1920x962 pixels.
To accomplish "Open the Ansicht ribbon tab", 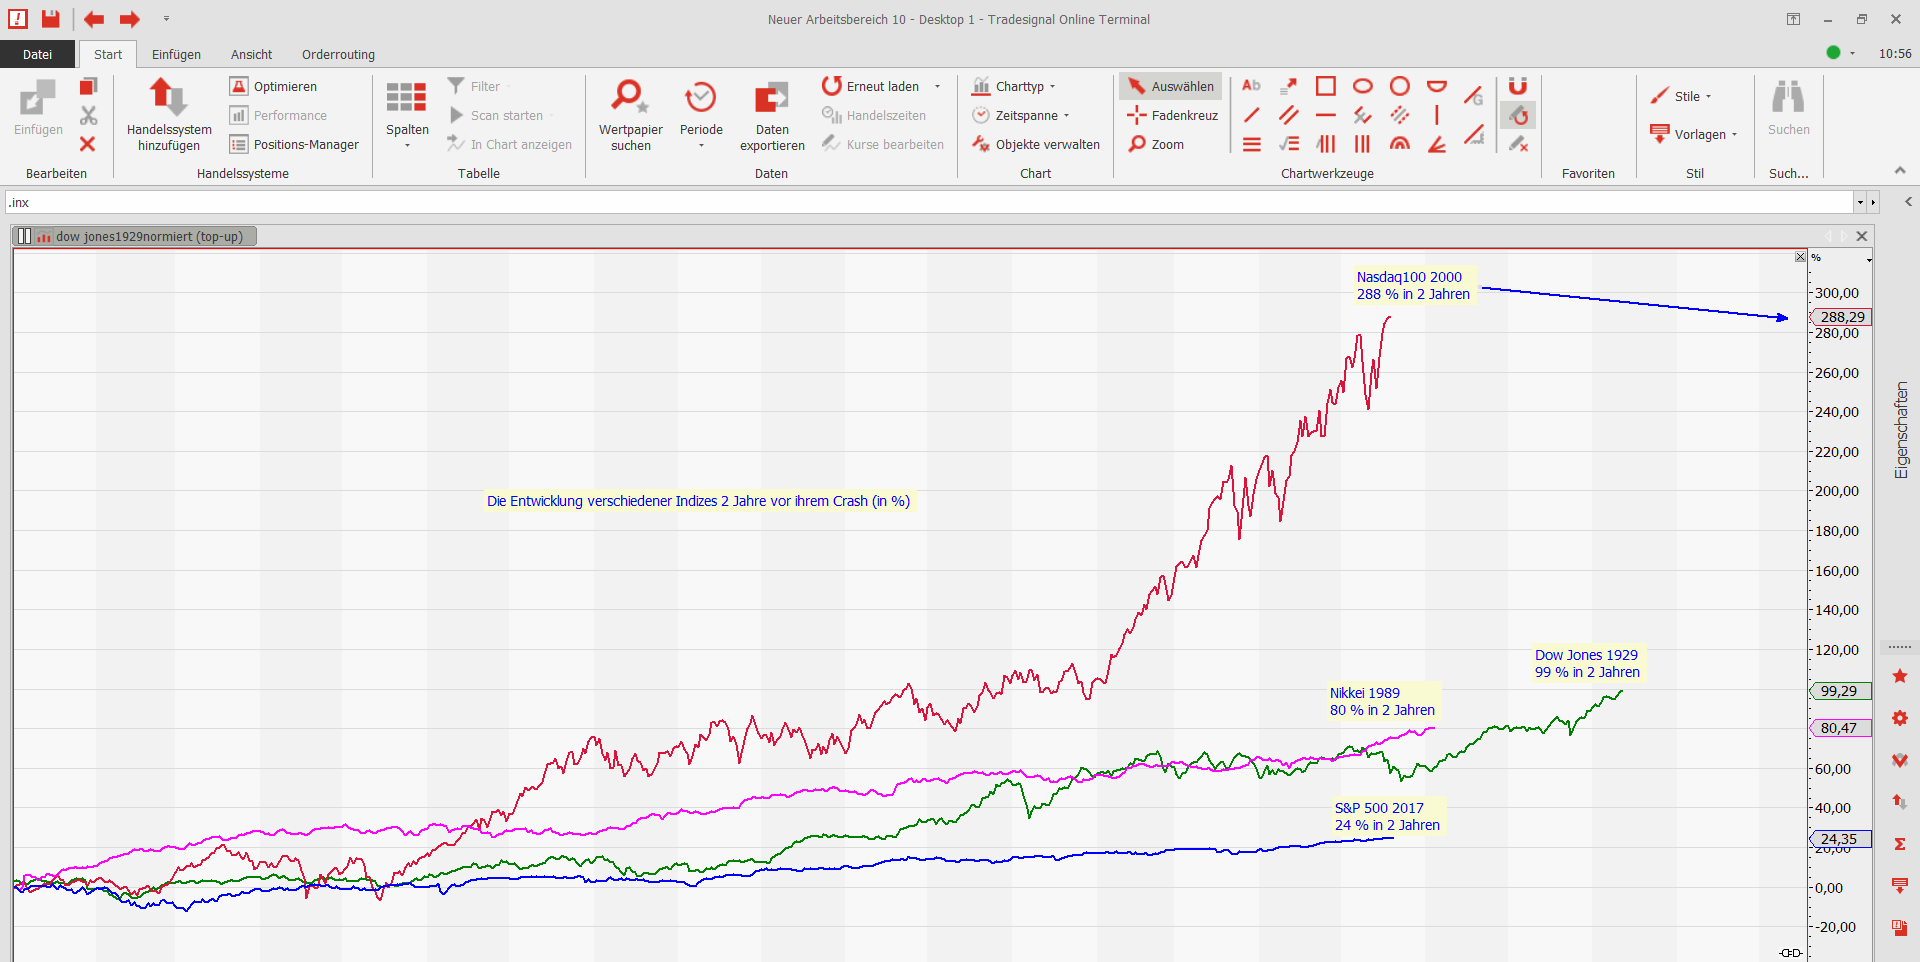I will tap(251, 54).
